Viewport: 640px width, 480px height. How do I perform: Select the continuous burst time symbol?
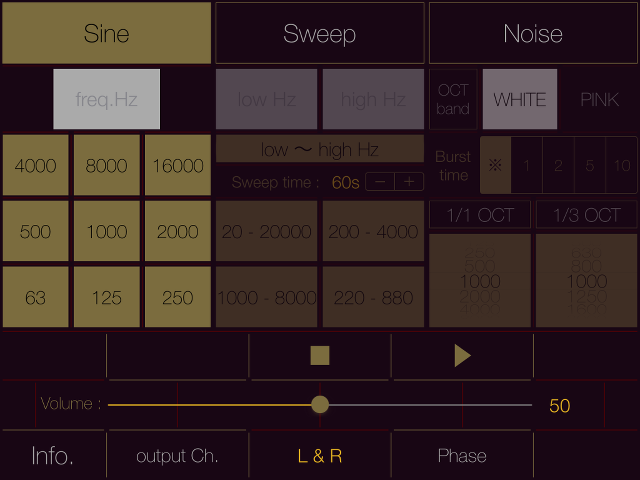tap(494, 166)
